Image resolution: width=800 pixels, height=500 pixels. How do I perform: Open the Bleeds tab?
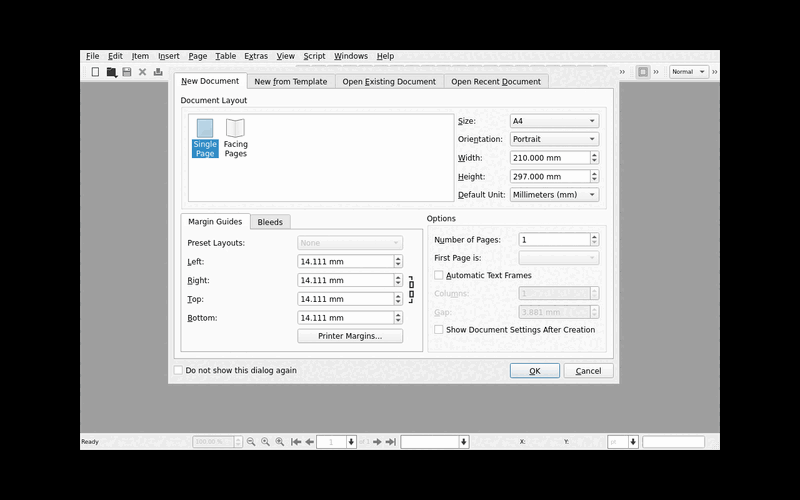(x=270, y=222)
